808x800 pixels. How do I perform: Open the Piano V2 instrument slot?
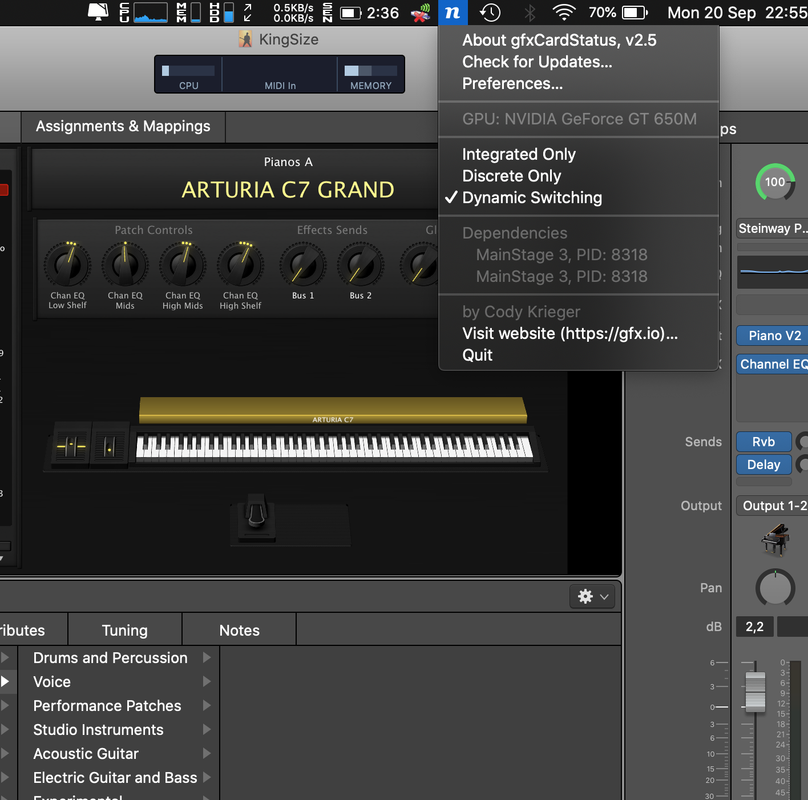coord(772,336)
